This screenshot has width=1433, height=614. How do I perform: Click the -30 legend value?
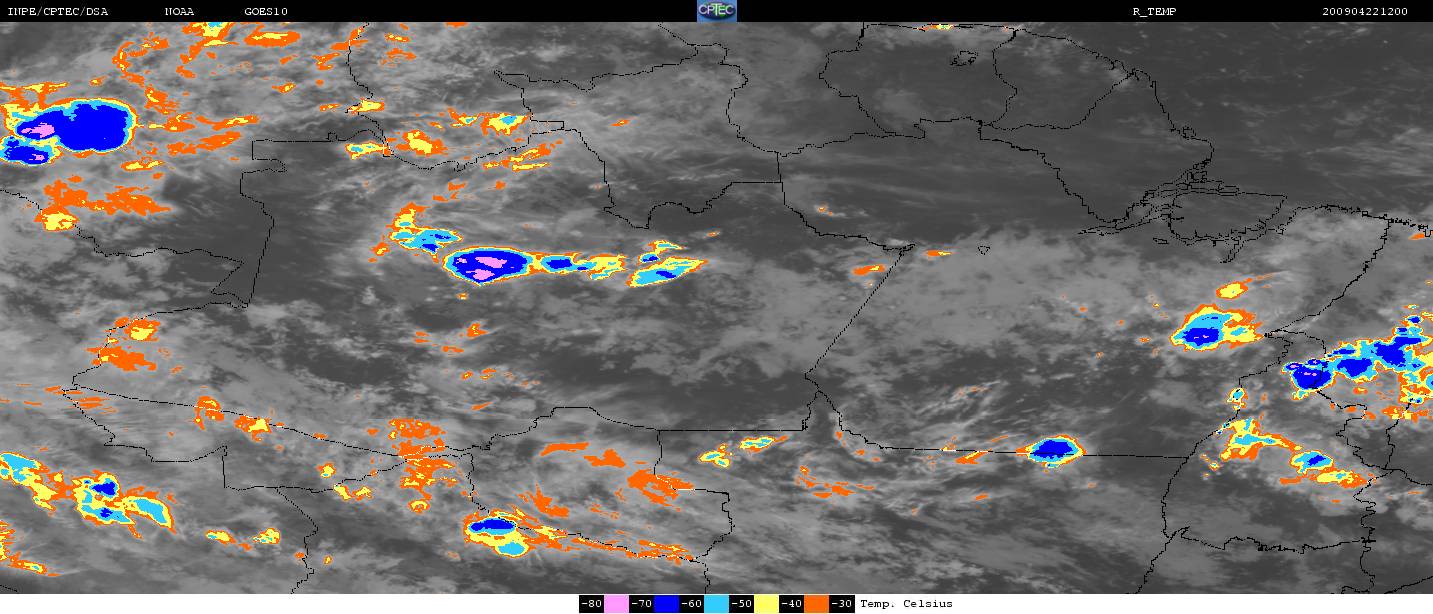(842, 604)
